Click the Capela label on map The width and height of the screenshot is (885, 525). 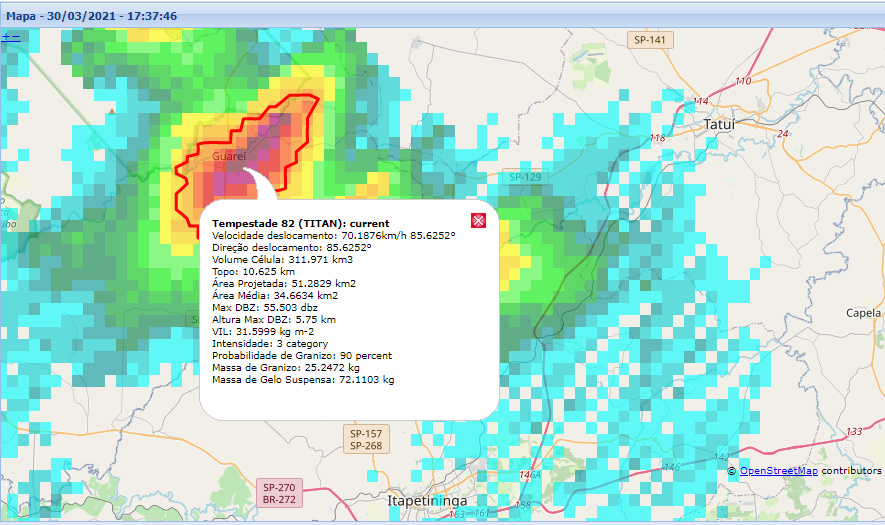pyautogui.click(x=863, y=312)
